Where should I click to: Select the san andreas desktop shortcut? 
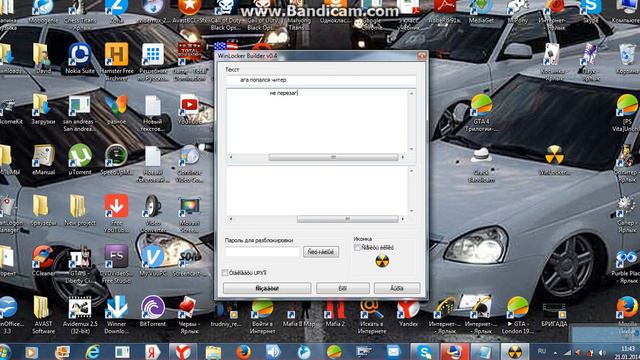(x=80, y=112)
